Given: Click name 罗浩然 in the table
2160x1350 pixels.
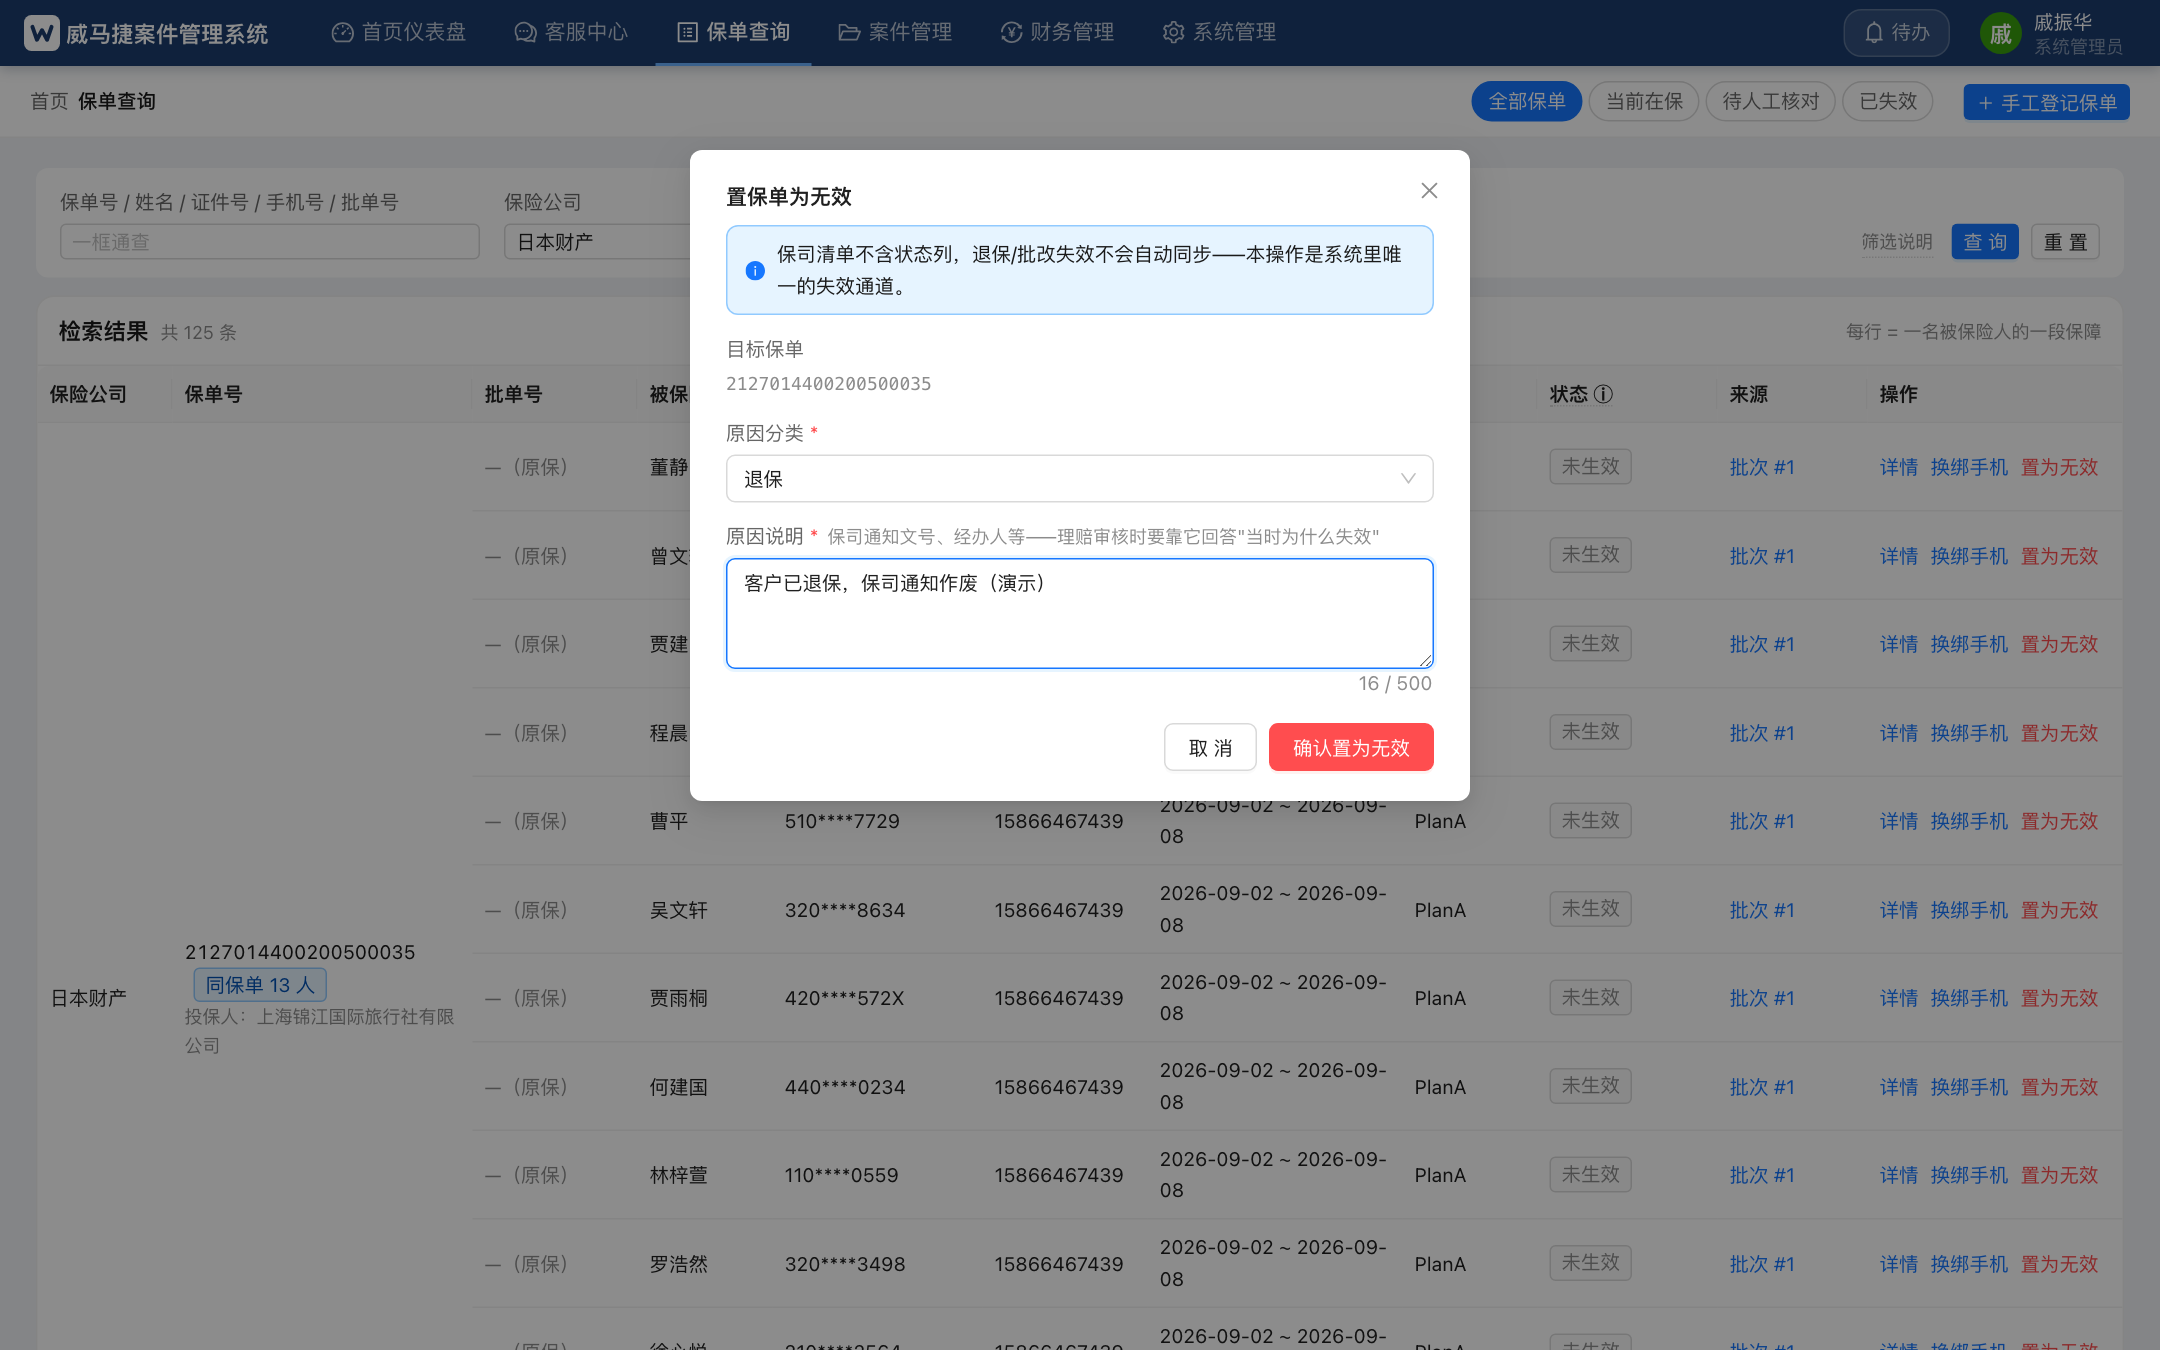Looking at the screenshot, I should (679, 1264).
